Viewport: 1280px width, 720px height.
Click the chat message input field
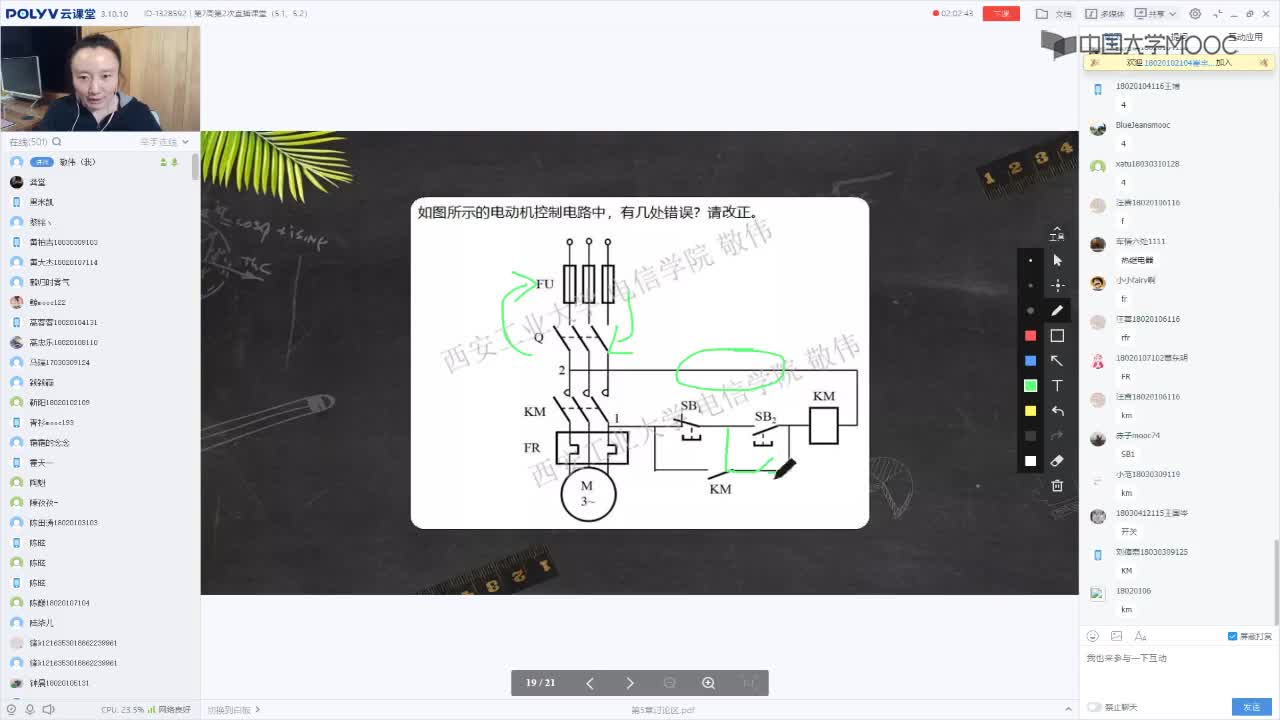(x=1178, y=672)
